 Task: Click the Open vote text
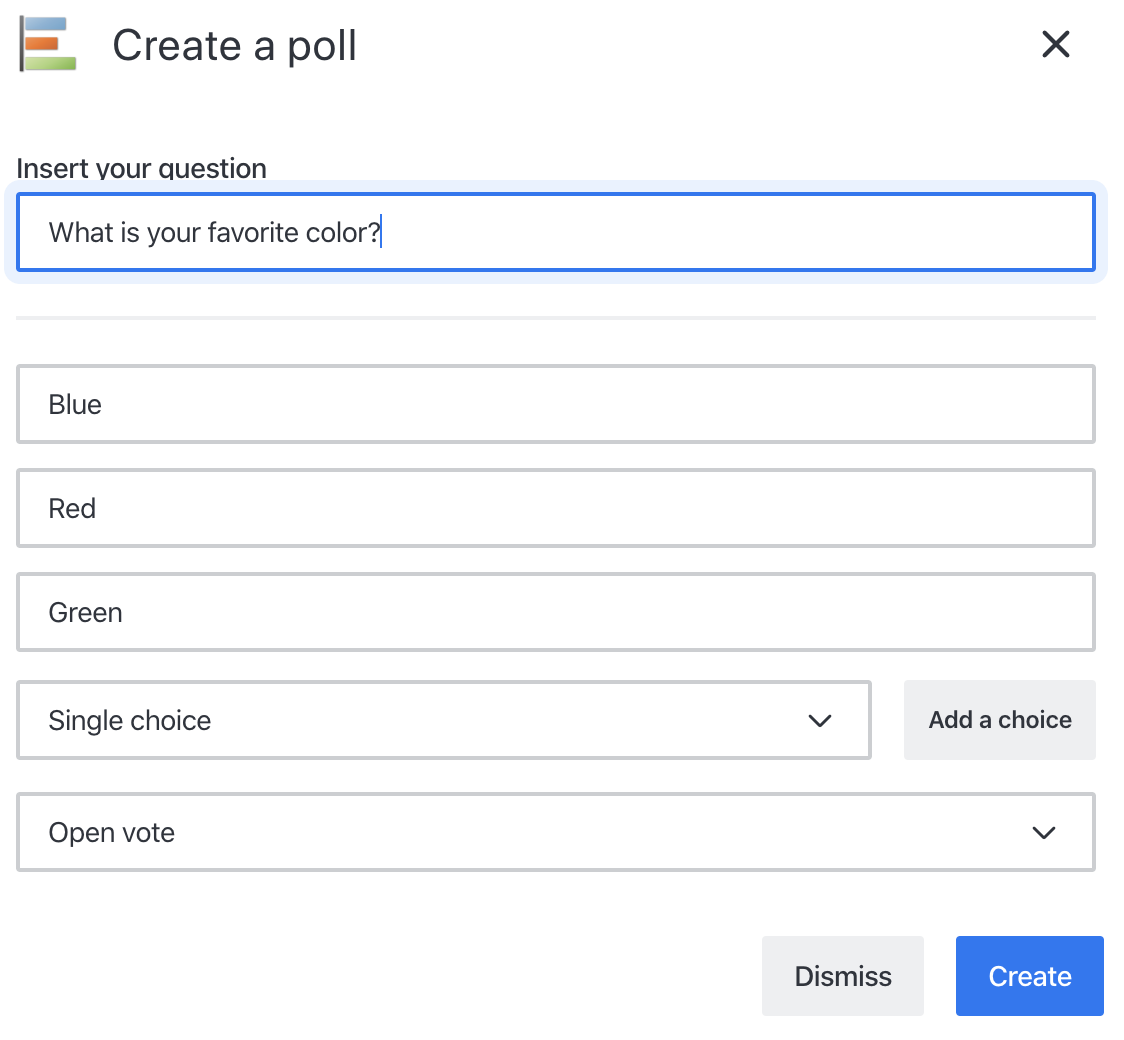click(111, 832)
